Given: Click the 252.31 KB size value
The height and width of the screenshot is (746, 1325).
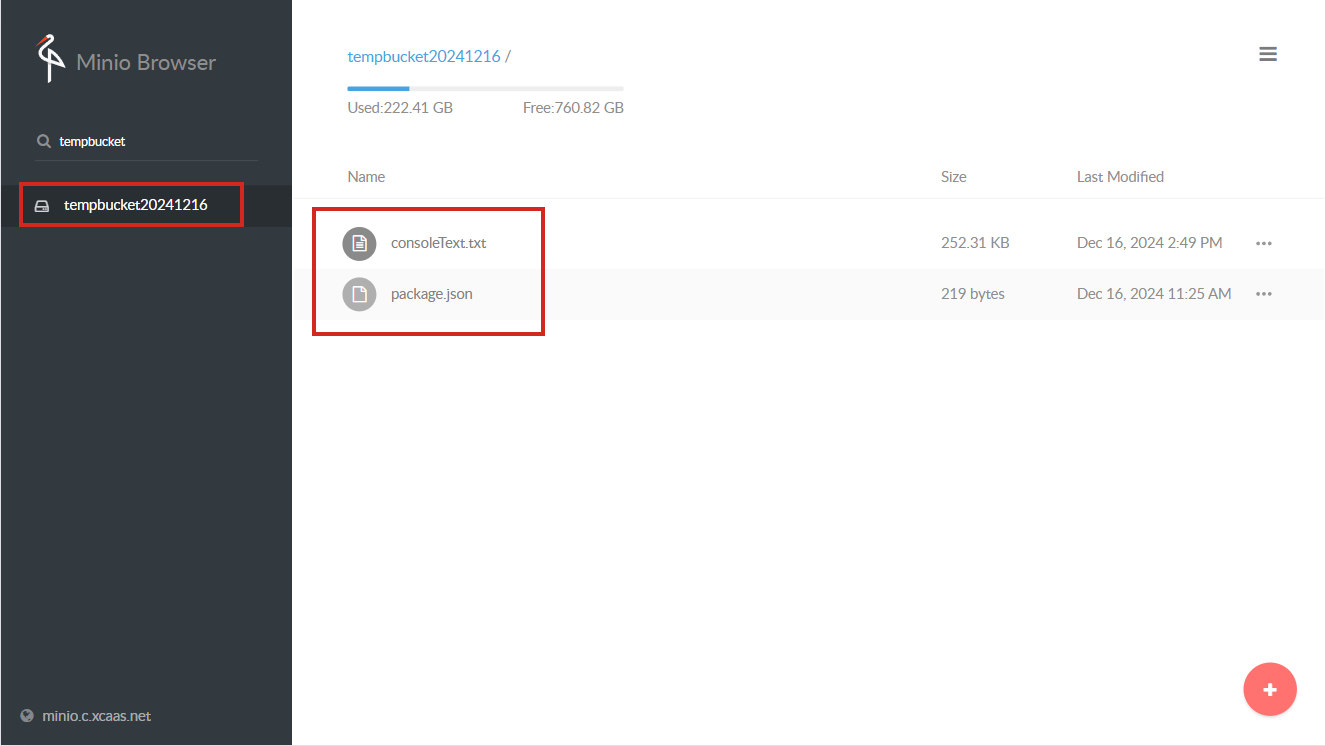Looking at the screenshot, I should tap(975, 243).
